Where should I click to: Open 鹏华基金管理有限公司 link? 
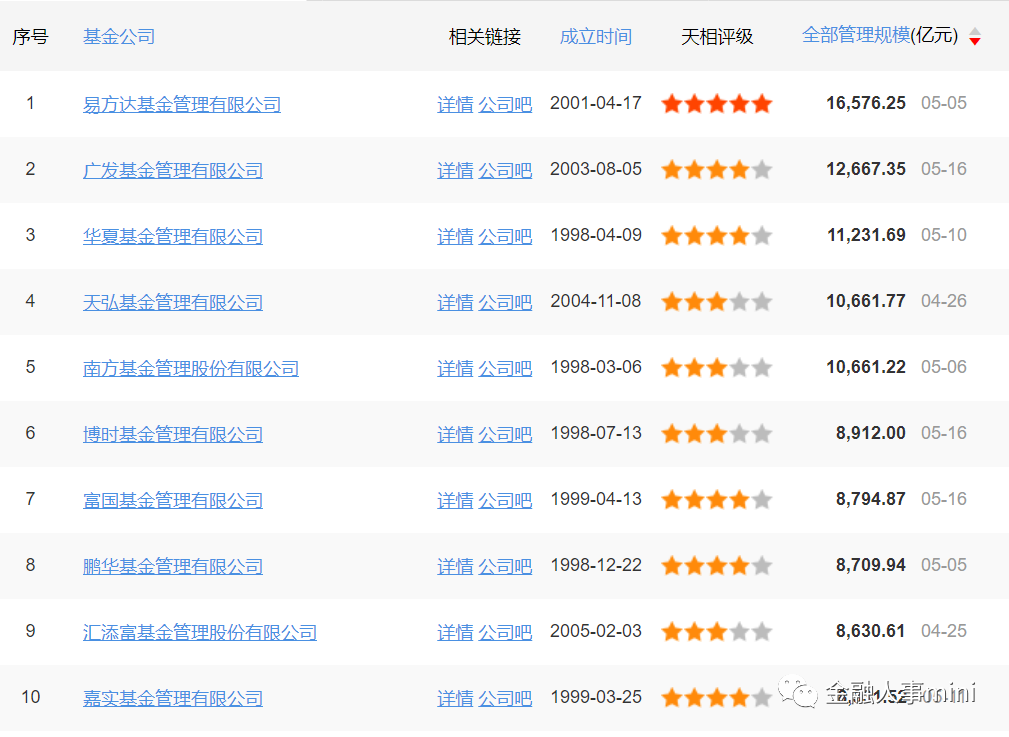point(173,566)
